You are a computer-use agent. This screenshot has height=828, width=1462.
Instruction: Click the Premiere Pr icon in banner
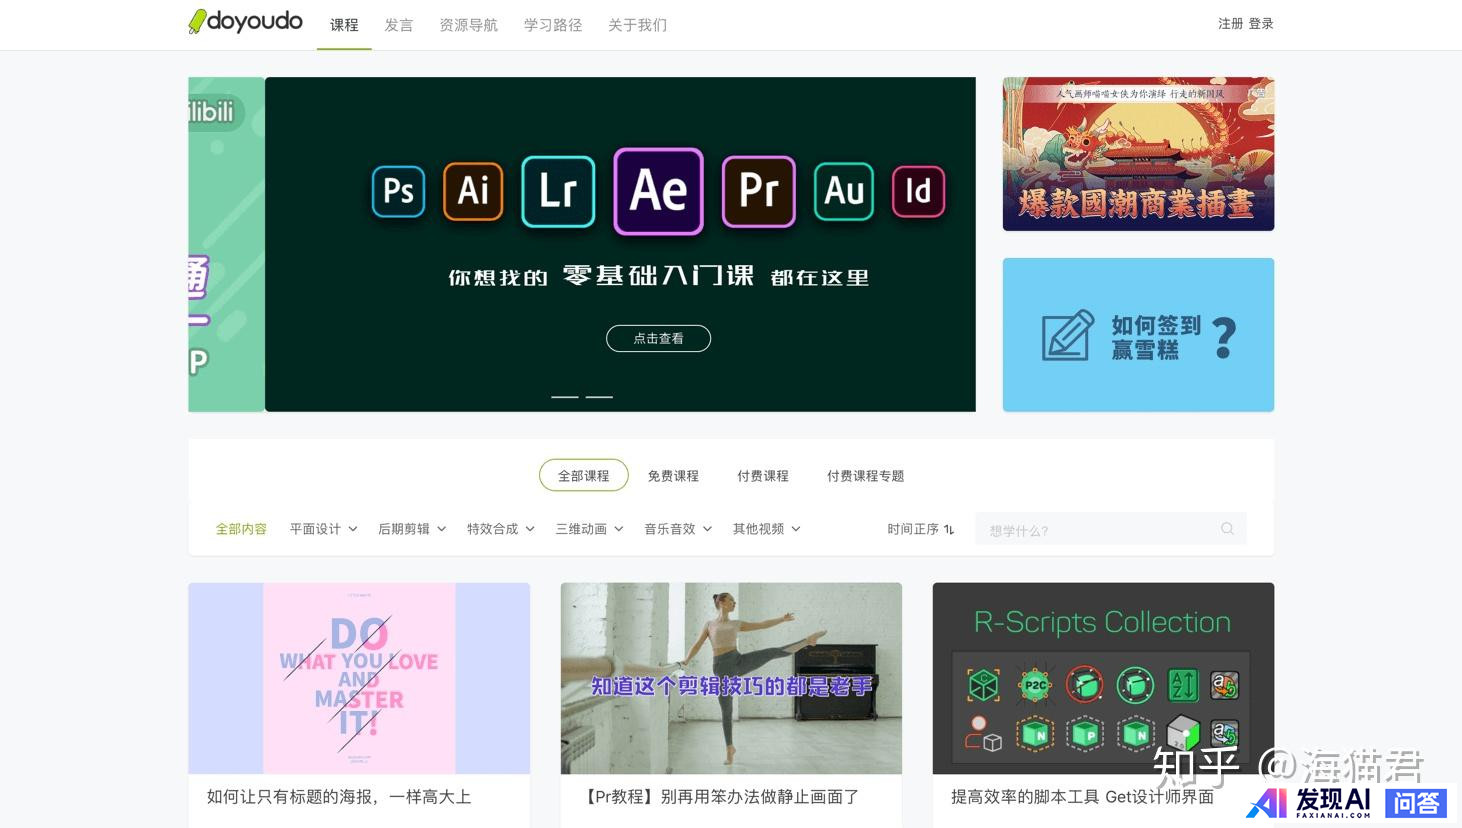tap(758, 191)
